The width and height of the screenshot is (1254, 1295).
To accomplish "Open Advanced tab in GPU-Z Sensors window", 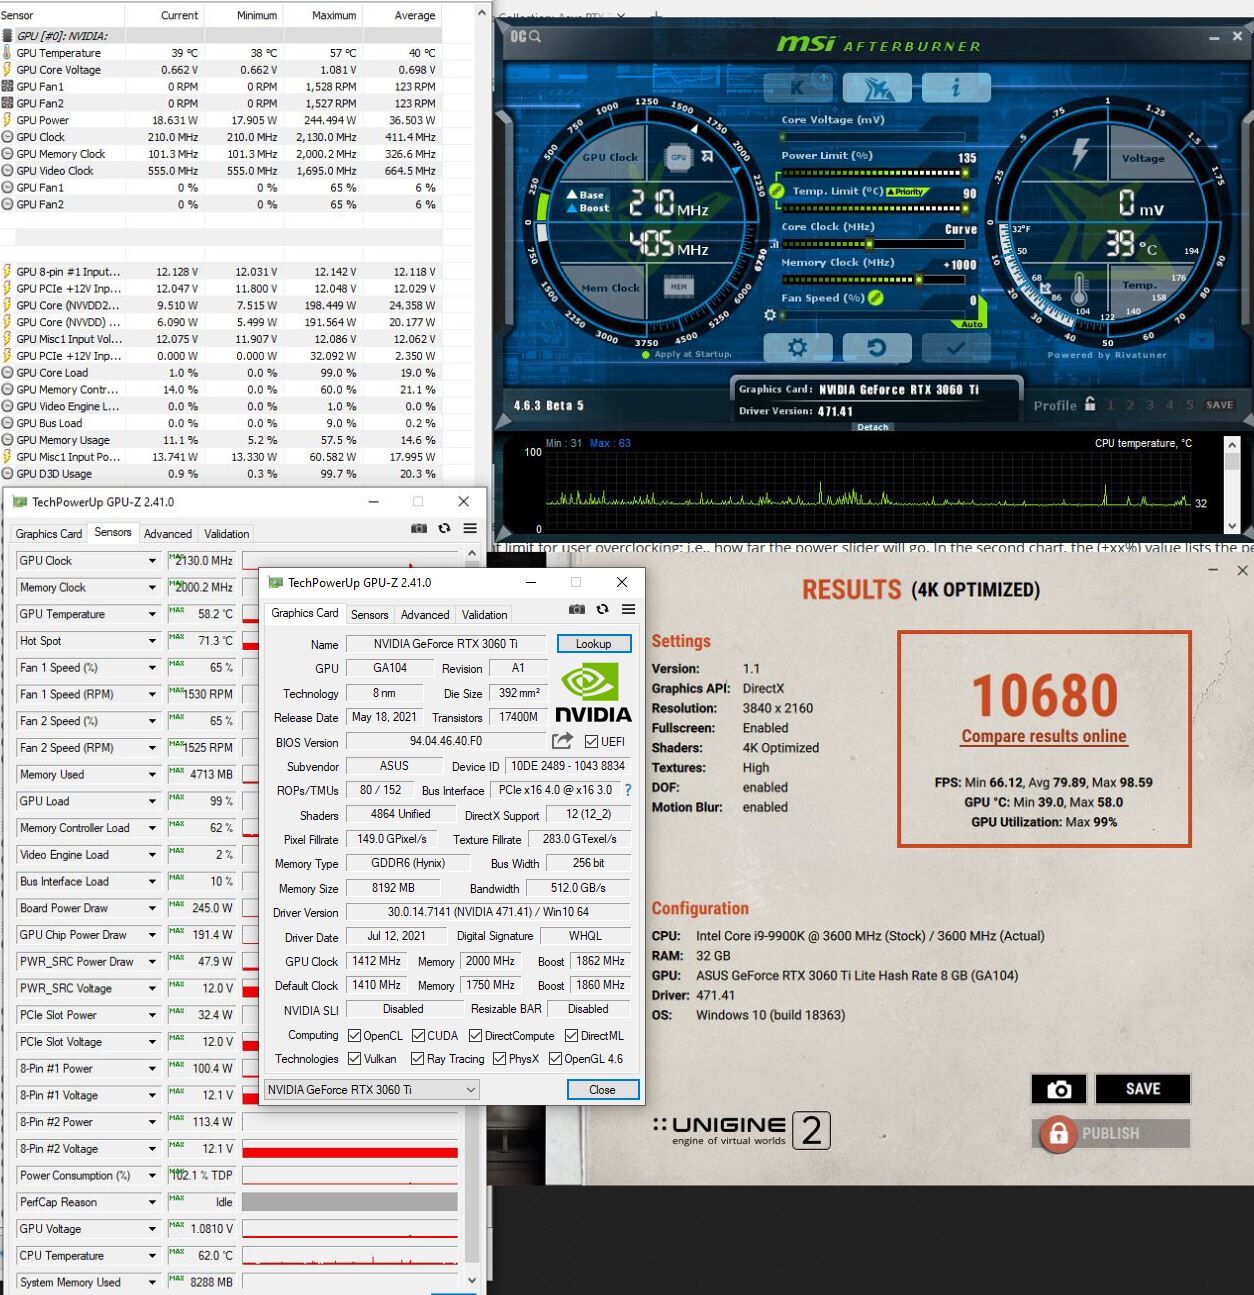I will 167,534.
